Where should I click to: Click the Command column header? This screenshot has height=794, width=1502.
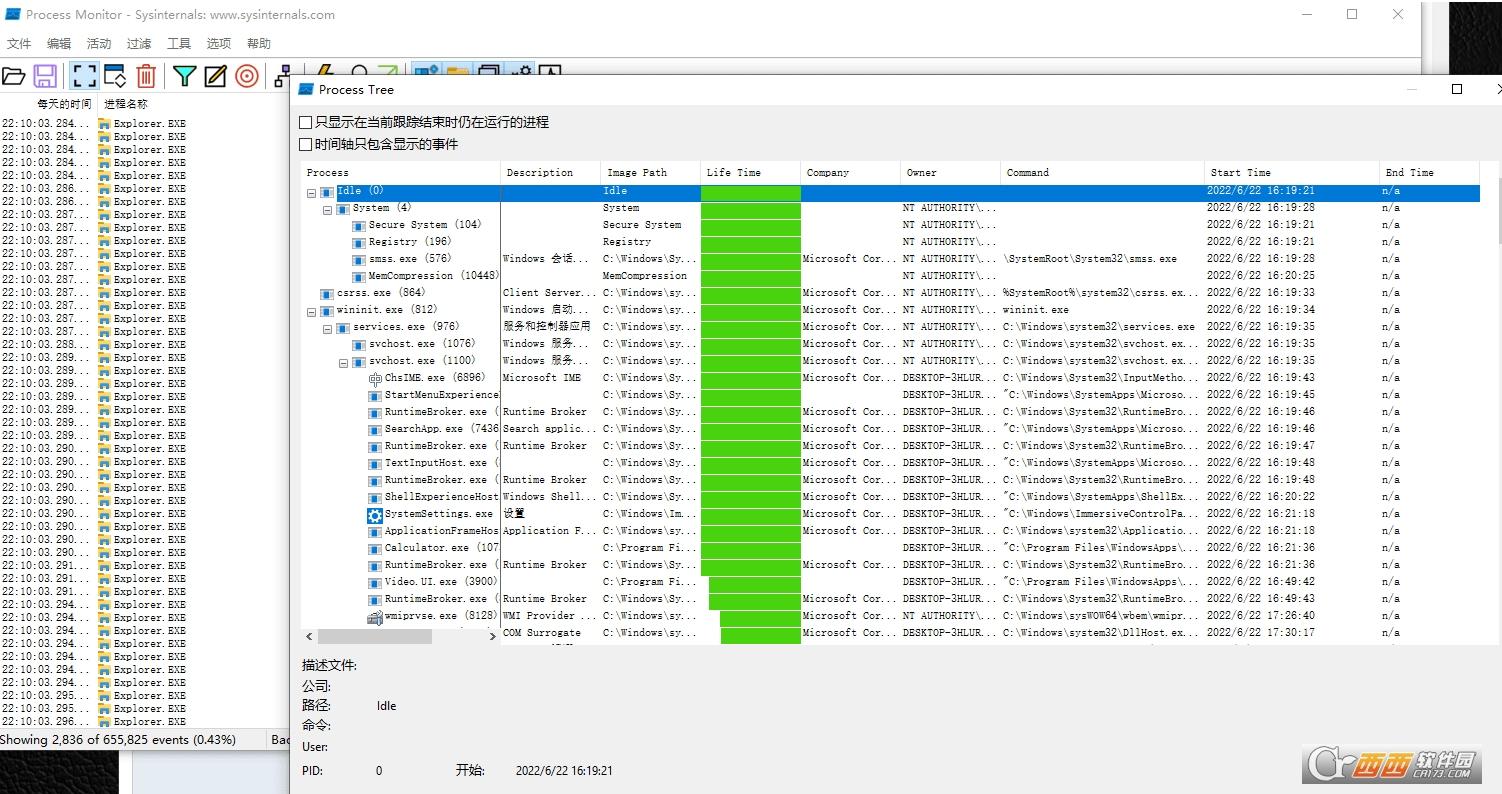(x=1102, y=173)
